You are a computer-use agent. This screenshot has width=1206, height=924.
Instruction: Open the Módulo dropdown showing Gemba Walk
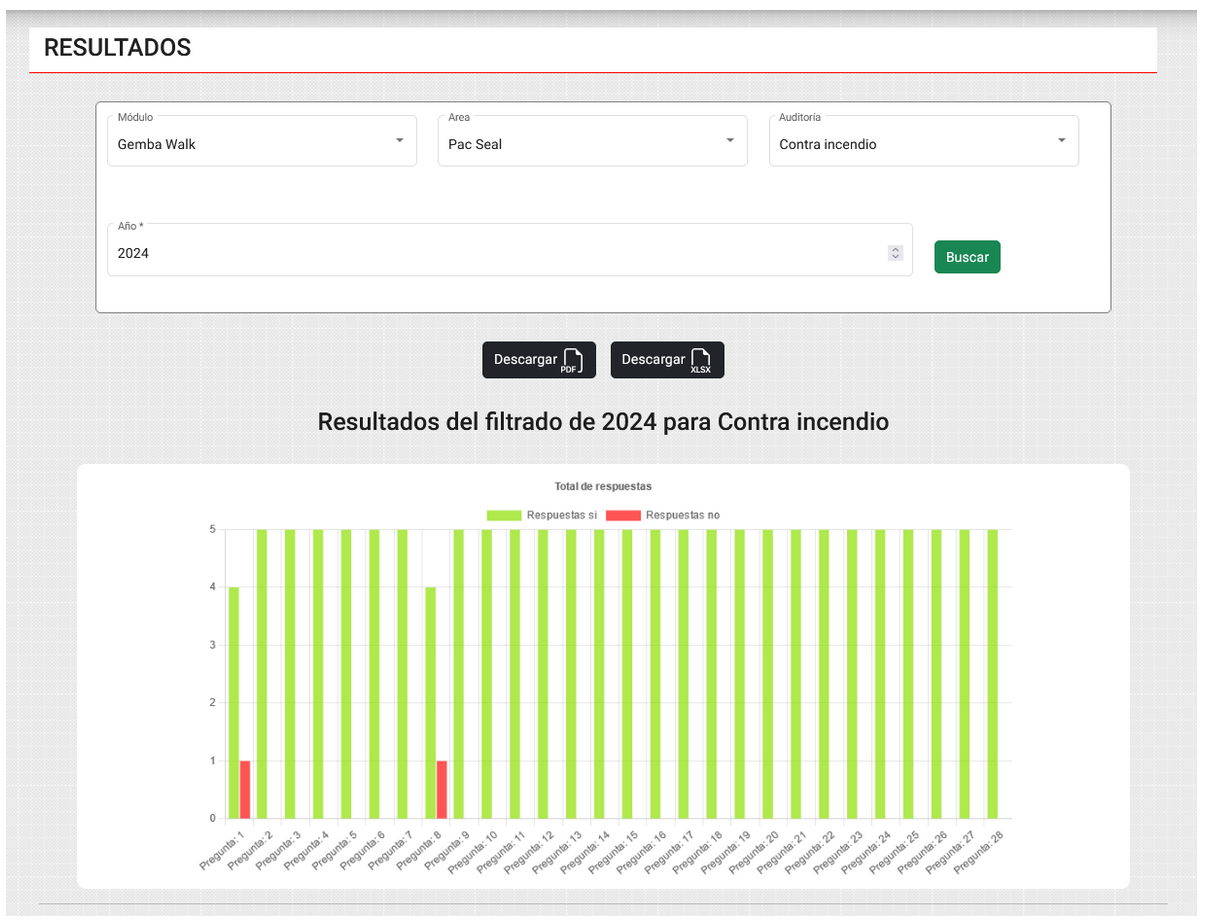[x=262, y=141]
